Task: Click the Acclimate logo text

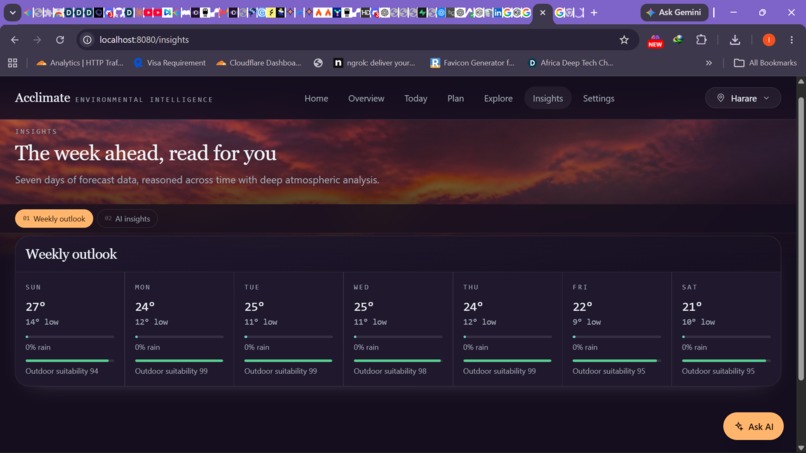Action: pos(42,98)
